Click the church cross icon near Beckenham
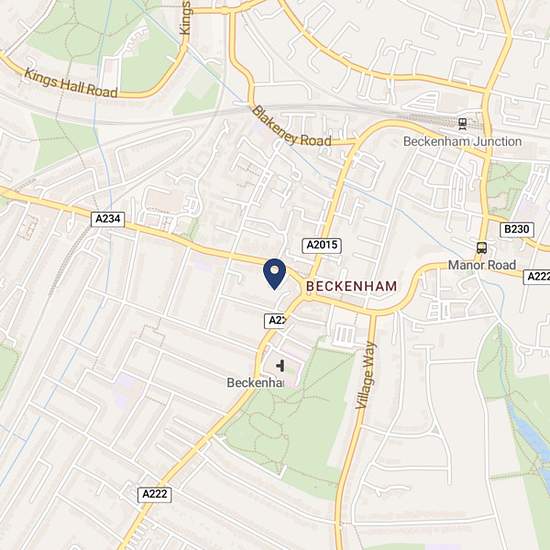The image size is (550, 550). click(280, 366)
